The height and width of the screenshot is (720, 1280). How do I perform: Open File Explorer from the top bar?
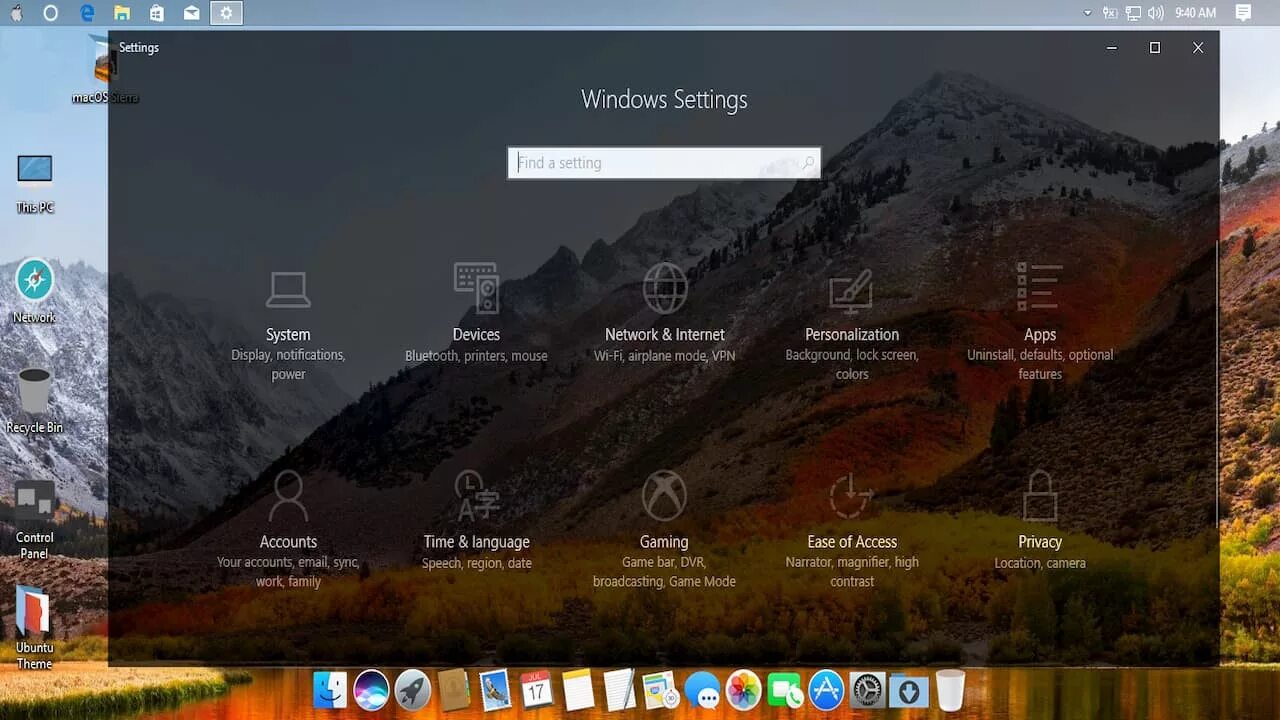pyautogui.click(x=122, y=13)
